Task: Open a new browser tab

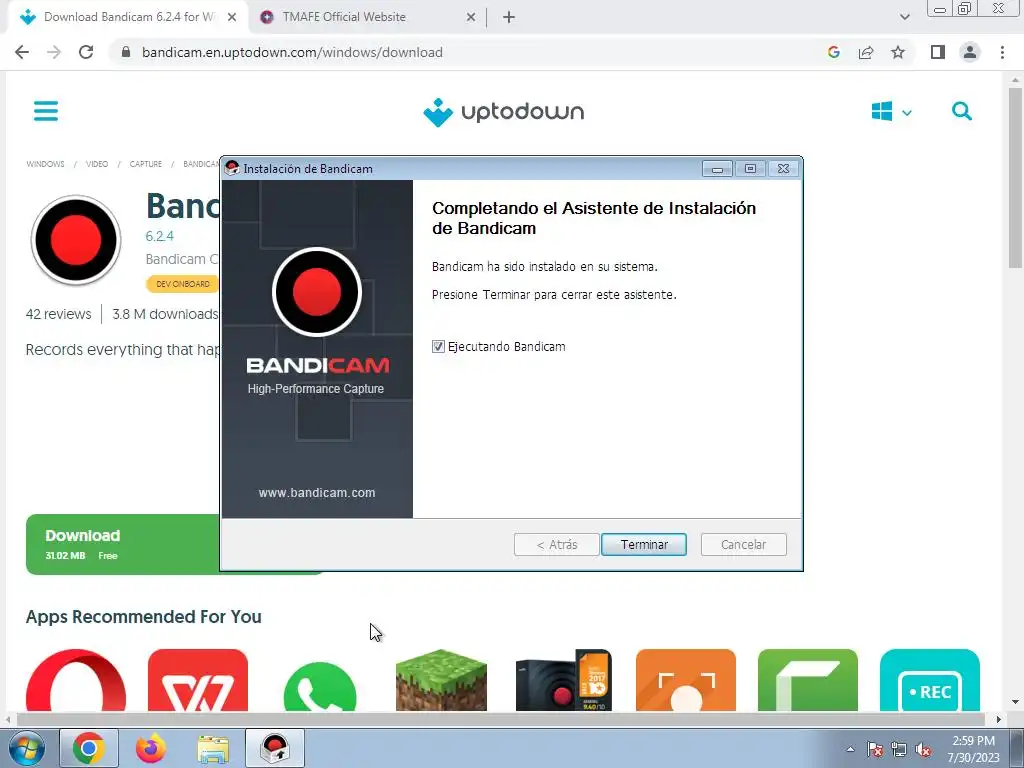Action: [x=509, y=18]
